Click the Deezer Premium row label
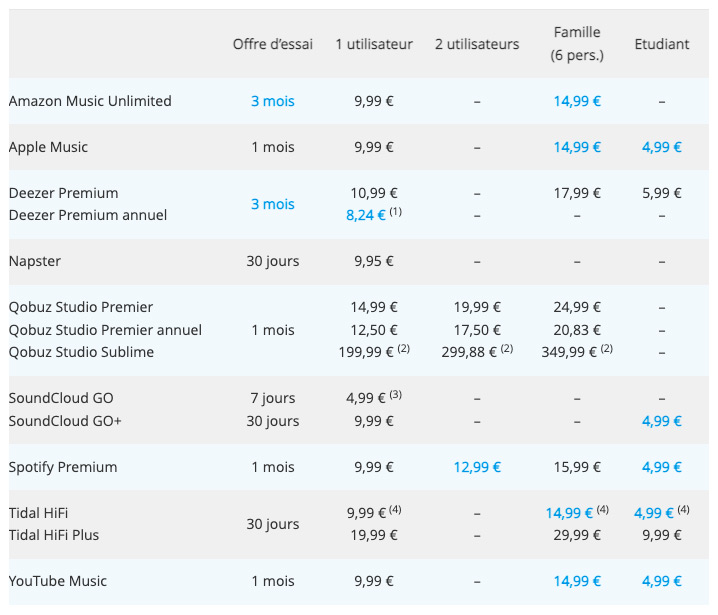This screenshot has height=615, width=718. tap(63, 193)
